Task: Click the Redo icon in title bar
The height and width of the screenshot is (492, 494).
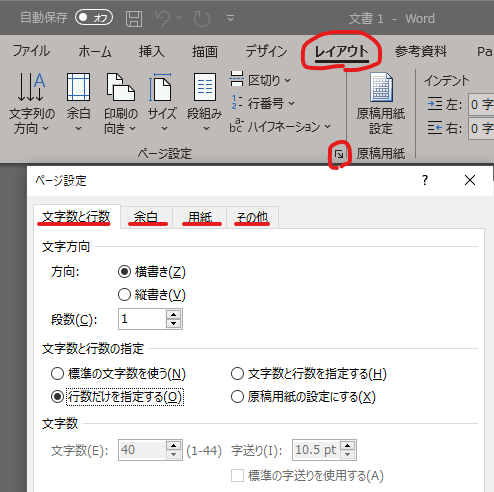Action: 202,18
